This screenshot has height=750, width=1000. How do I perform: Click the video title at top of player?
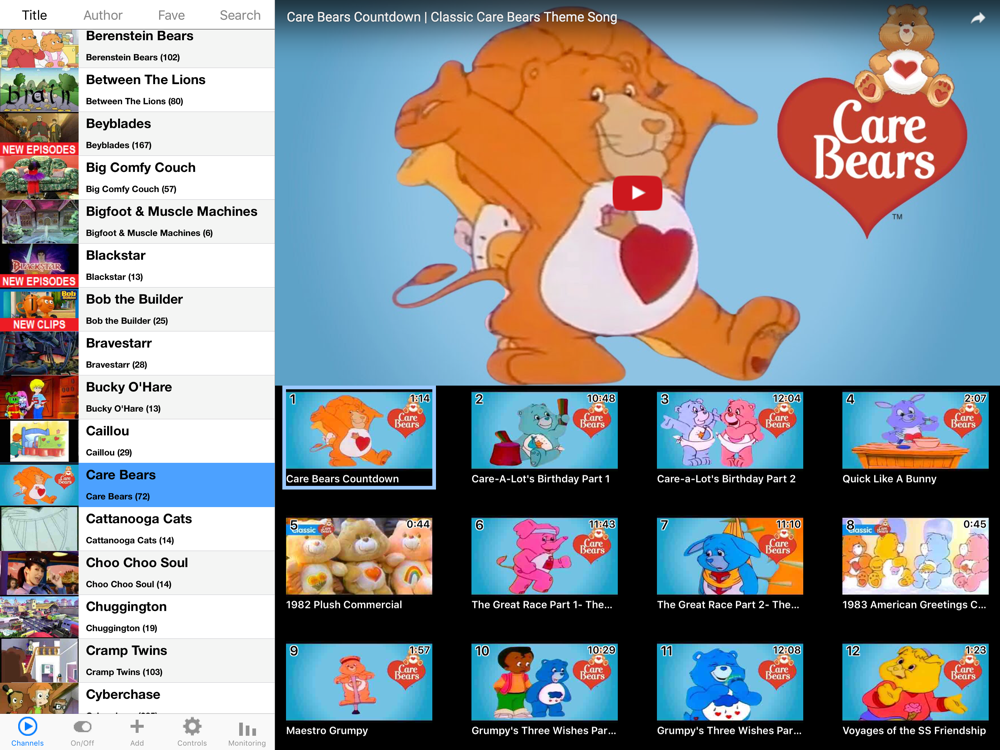pos(452,17)
